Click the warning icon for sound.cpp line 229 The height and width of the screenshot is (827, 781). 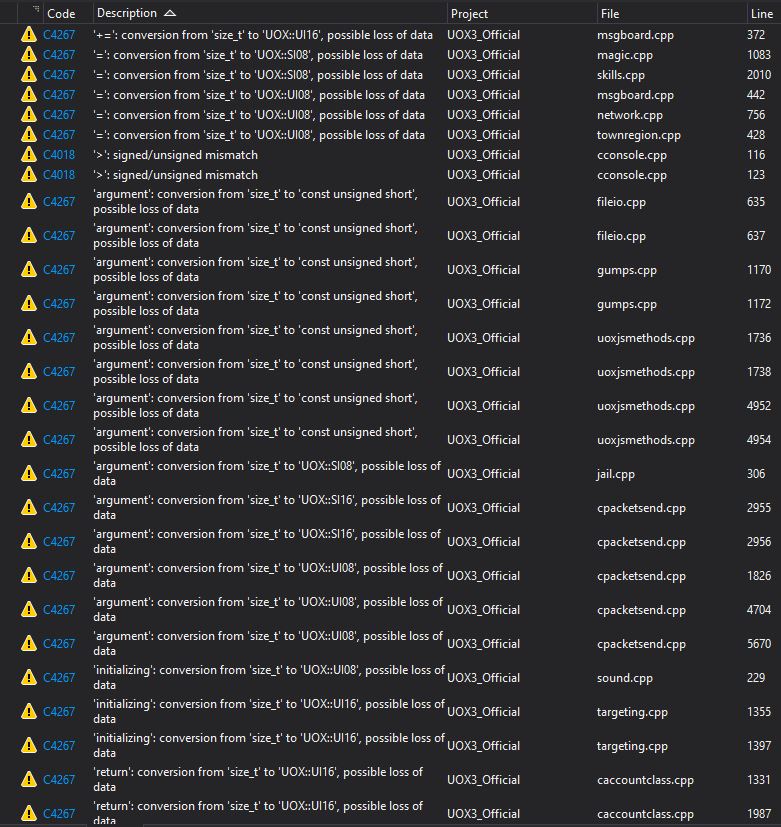click(28, 678)
